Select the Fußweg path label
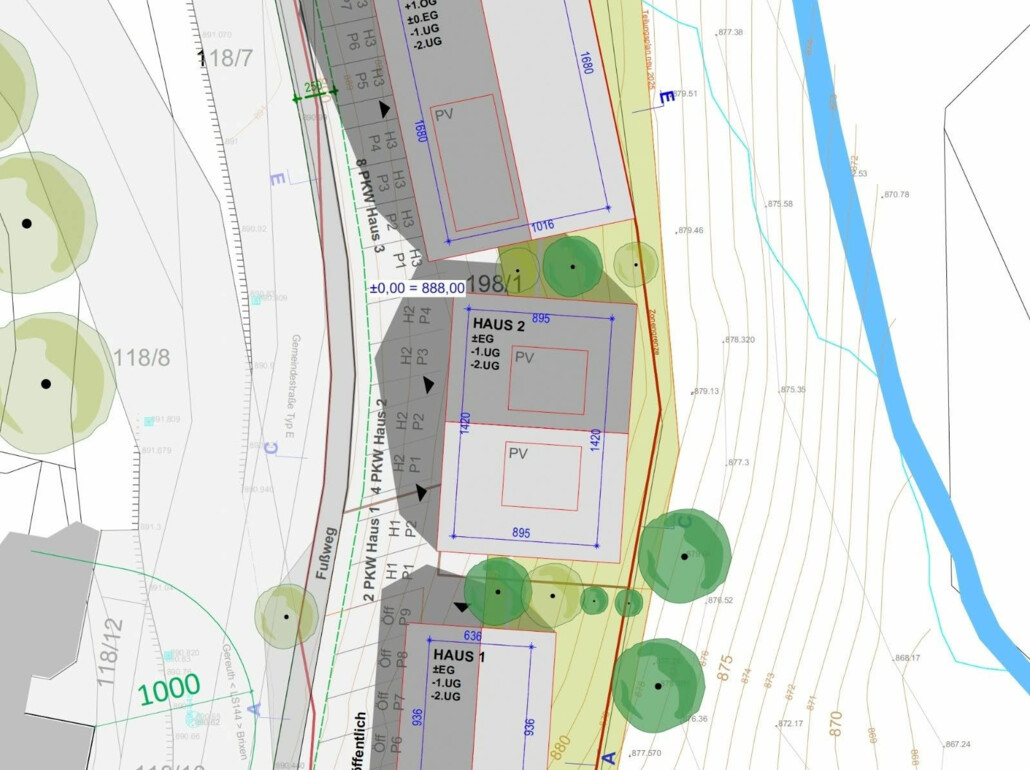The height and width of the screenshot is (770, 1030). pyautogui.click(x=323, y=555)
